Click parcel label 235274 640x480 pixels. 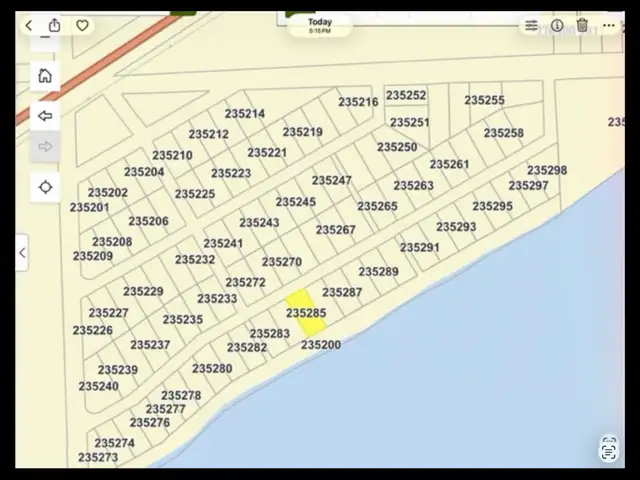tap(115, 443)
